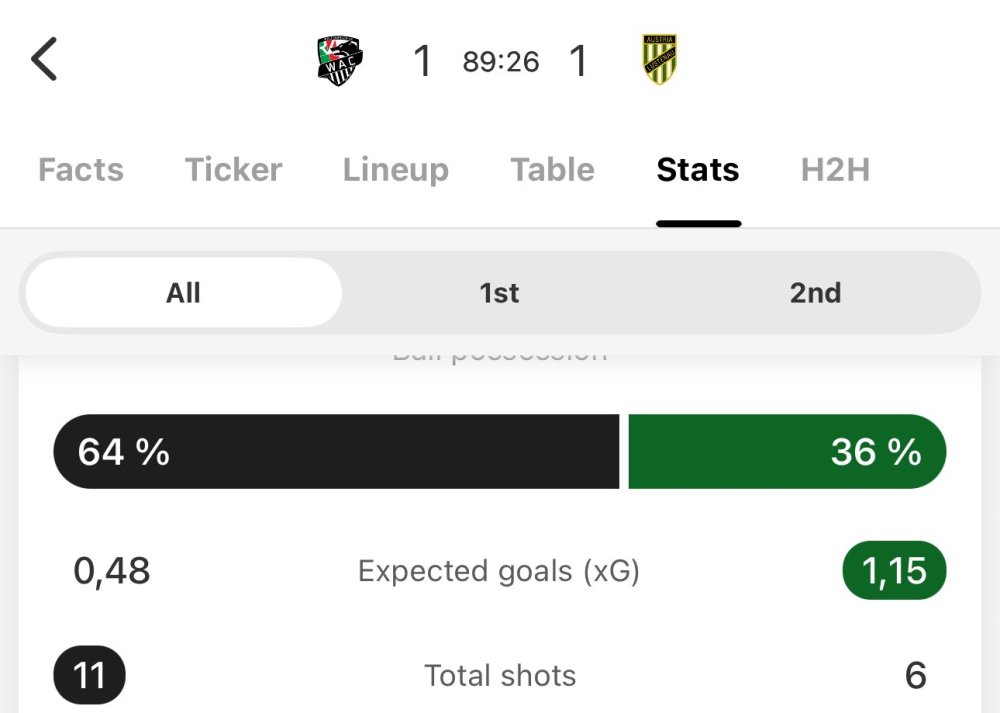Tap the back arrow icon

point(44,60)
